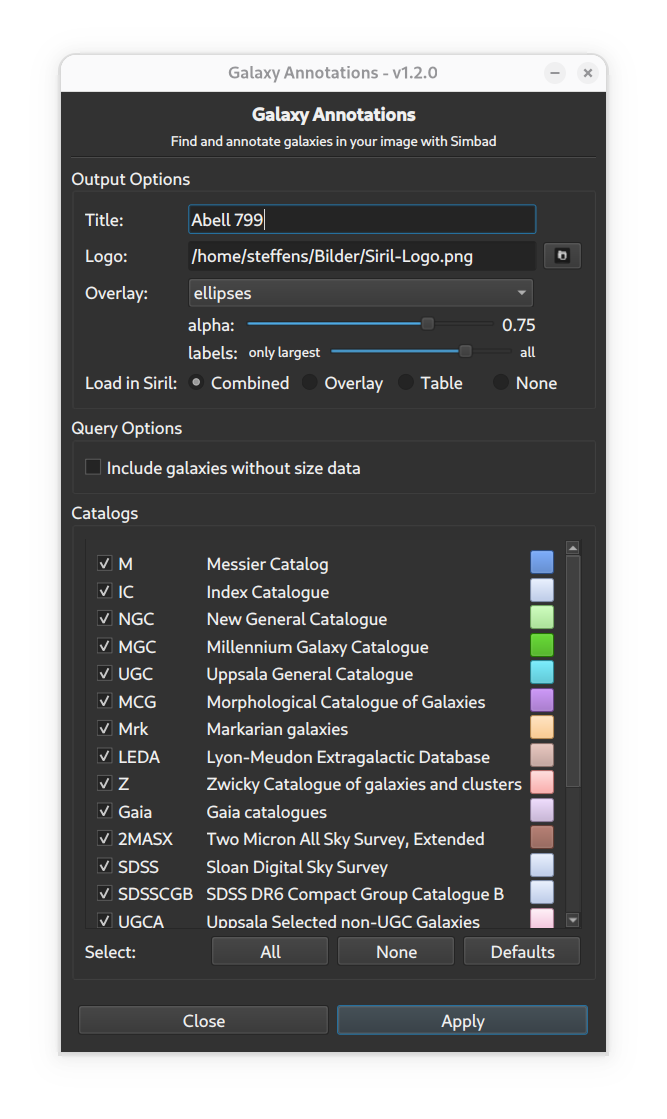Open the 2MASX brown color swatch

coord(542,837)
